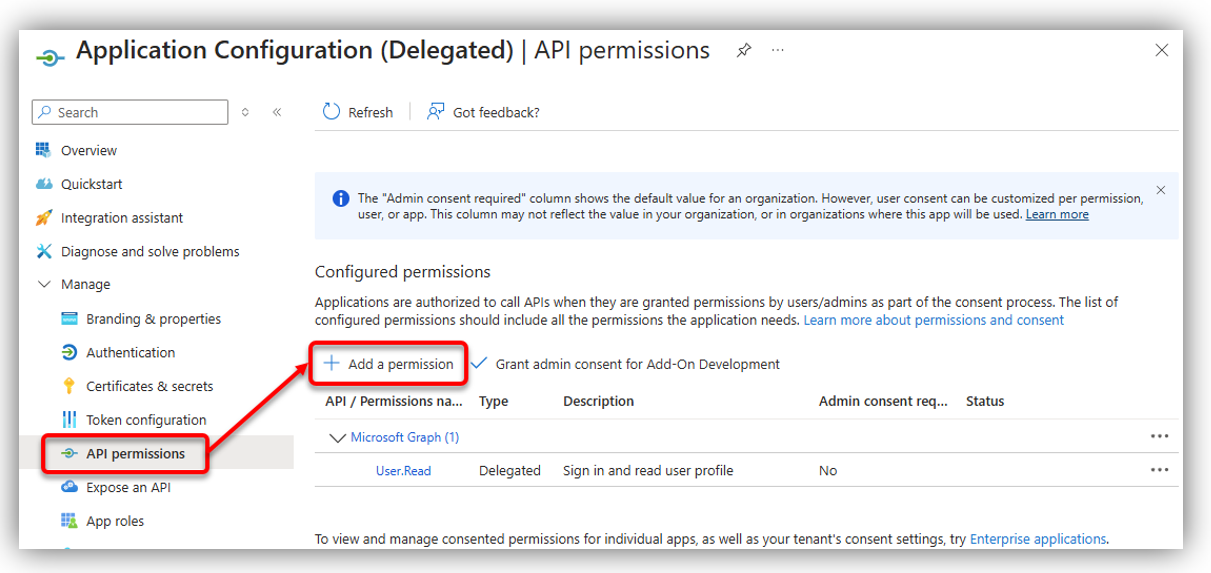Click the Application Configuration app logo icon
Screen dimensions: 1211x573
coord(50,56)
